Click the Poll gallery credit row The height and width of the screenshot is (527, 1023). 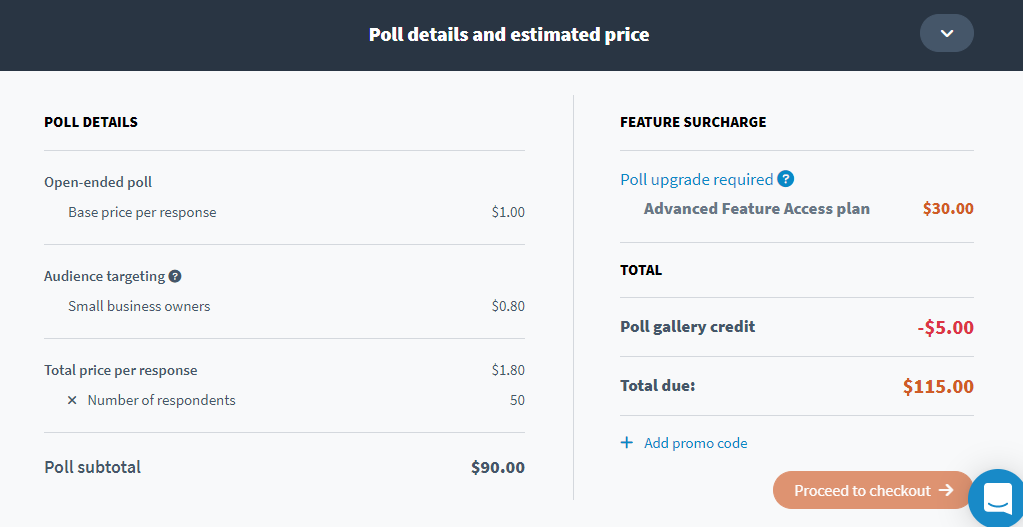coord(797,327)
